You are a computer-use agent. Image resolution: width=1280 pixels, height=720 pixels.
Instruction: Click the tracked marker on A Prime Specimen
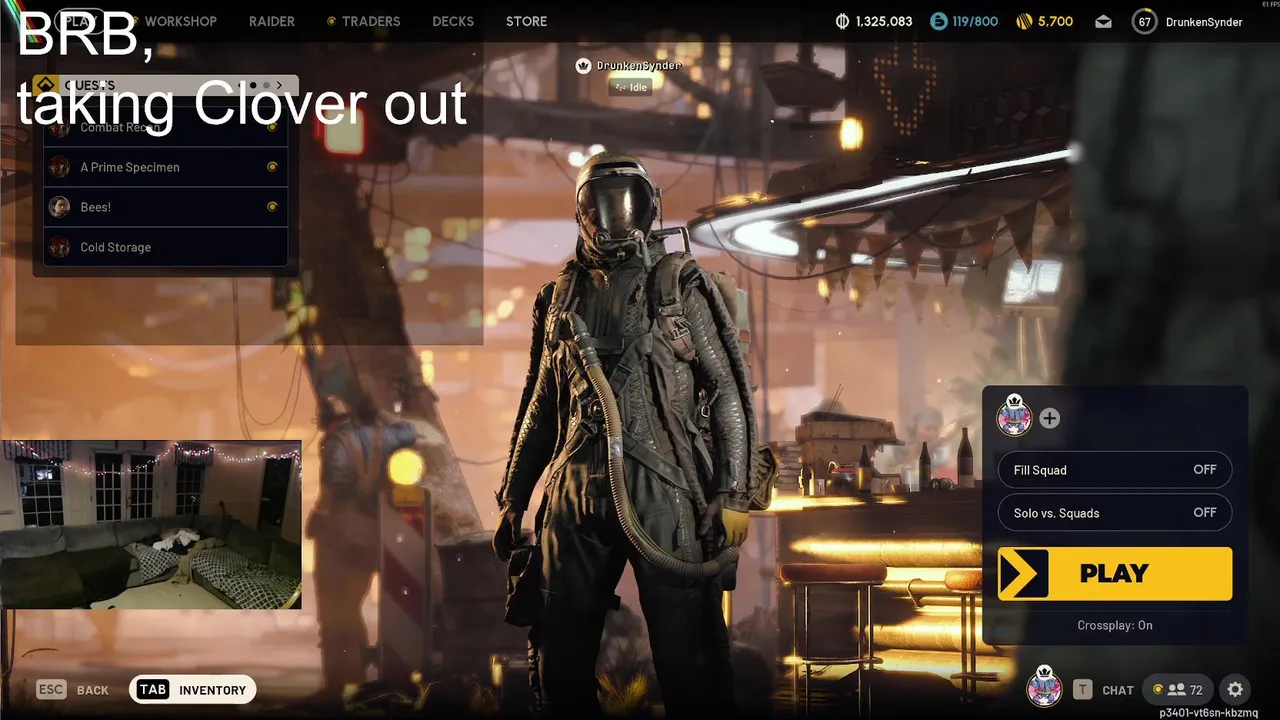pyautogui.click(x=272, y=167)
